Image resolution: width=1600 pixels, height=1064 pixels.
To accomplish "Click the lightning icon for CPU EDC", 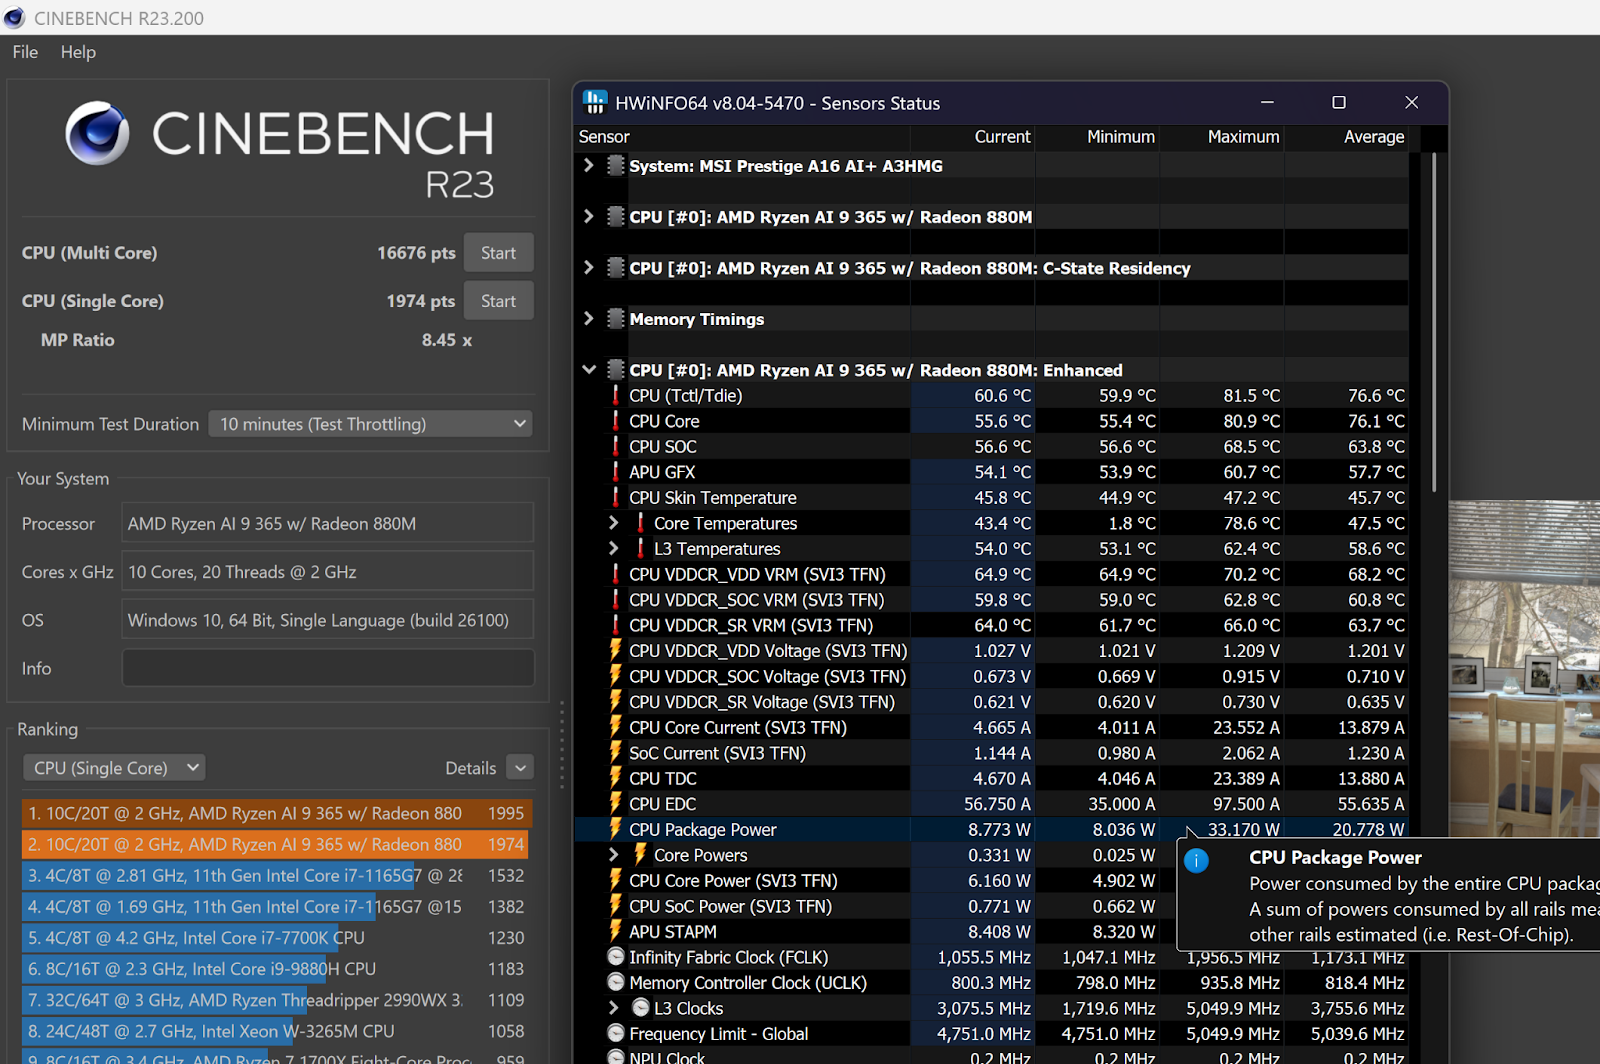I will [x=616, y=804].
